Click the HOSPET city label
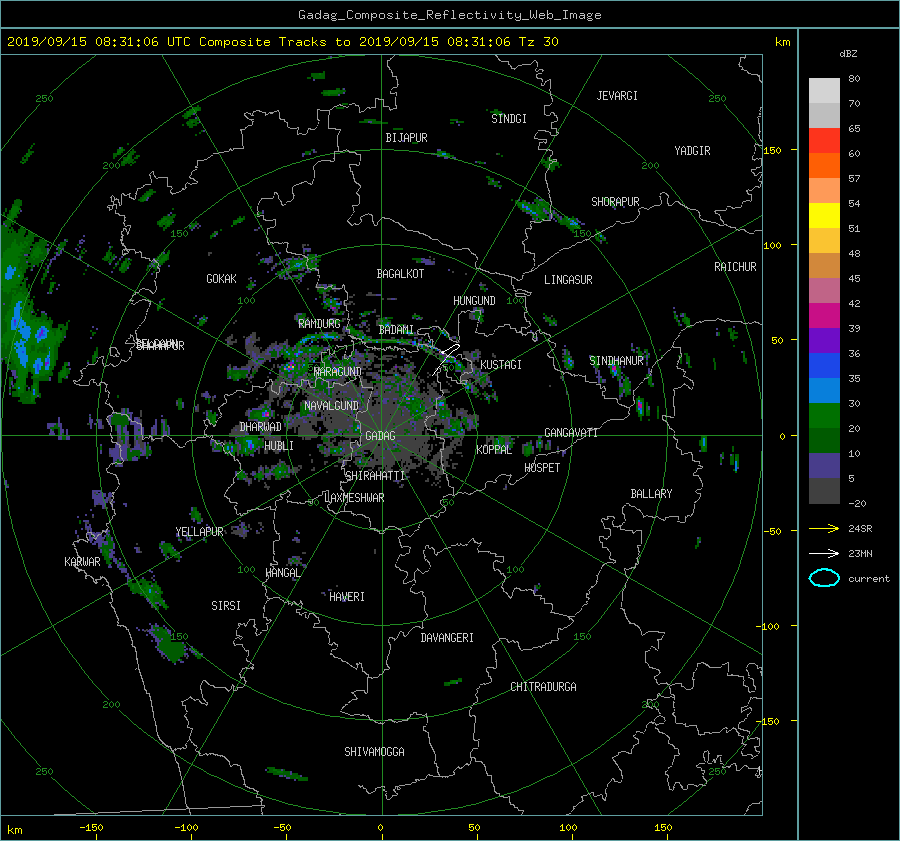 542,468
